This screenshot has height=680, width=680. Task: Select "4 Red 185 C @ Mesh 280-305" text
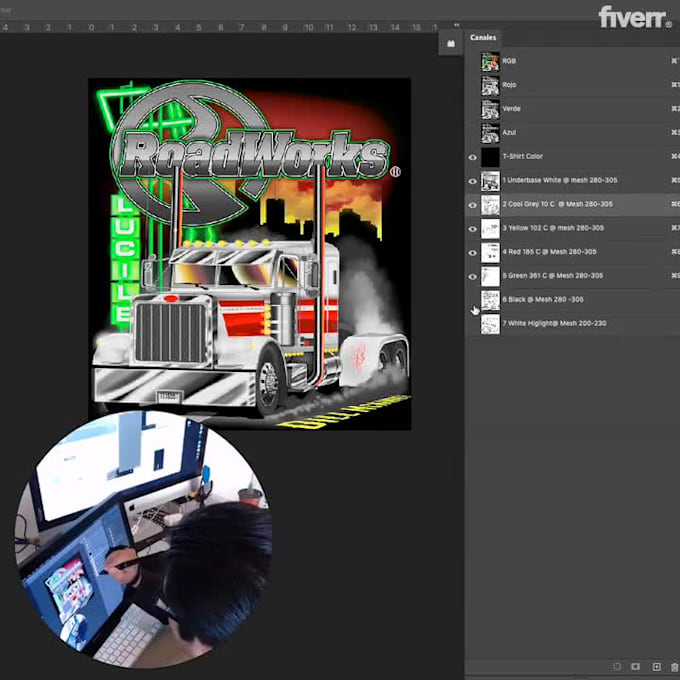pos(549,252)
